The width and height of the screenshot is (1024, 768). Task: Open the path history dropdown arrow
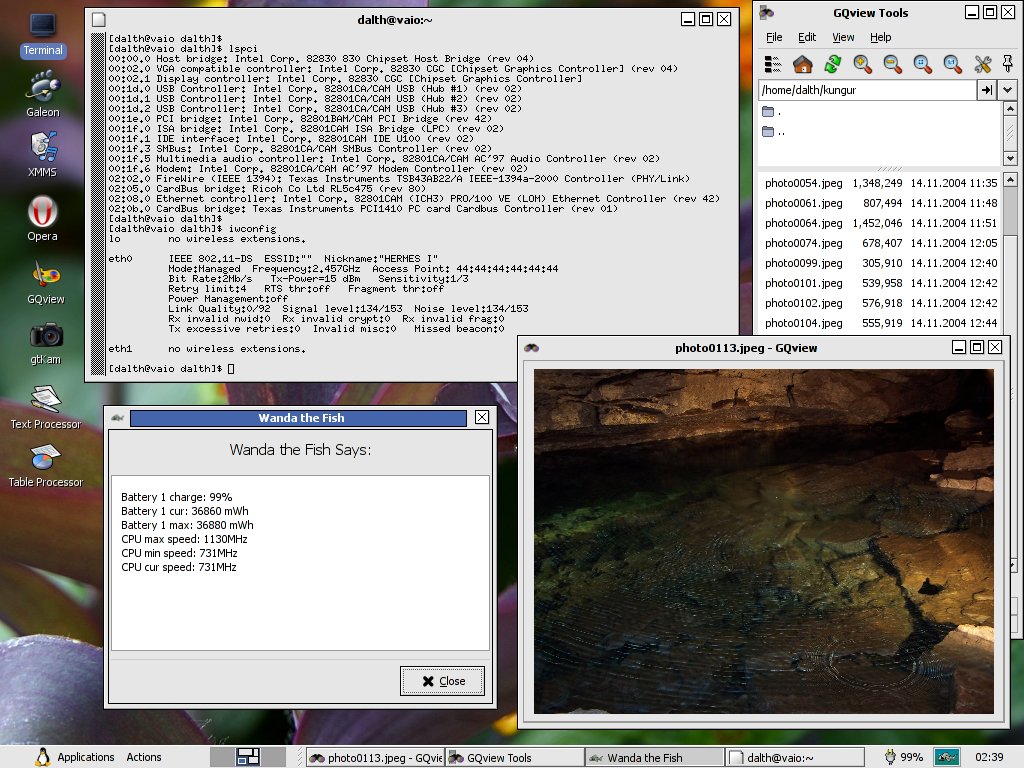click(1008, 90)
